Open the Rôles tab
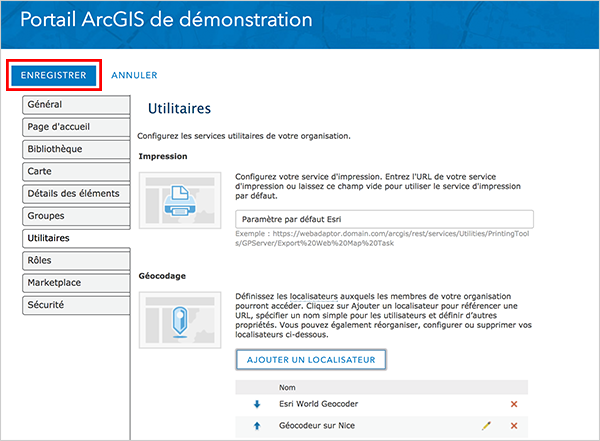This screenshot has width=600, height=441. click(x=76, y=260)
